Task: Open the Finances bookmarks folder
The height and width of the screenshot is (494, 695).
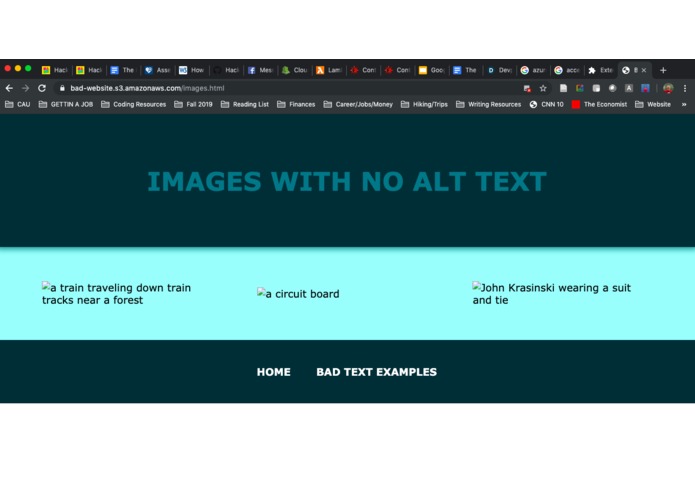Action: pyautogui.click(x=296, y=105)
